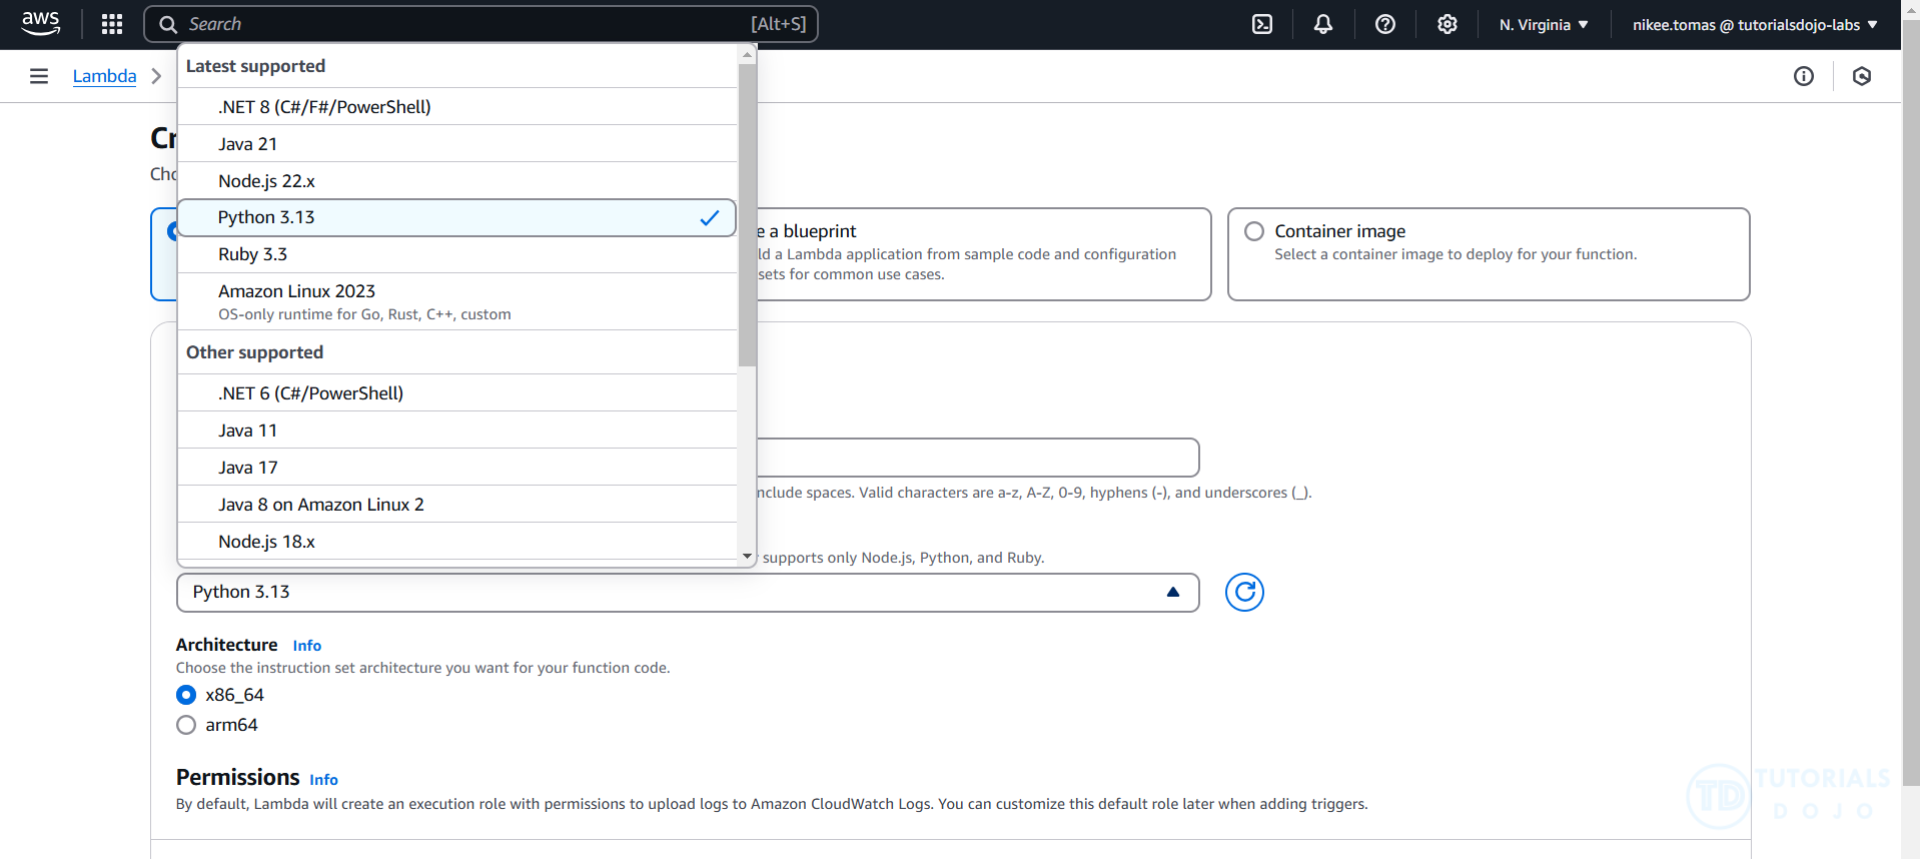Open the Architecture Info link
This screenshot has height=862, width=1920.
coord(307,646)
